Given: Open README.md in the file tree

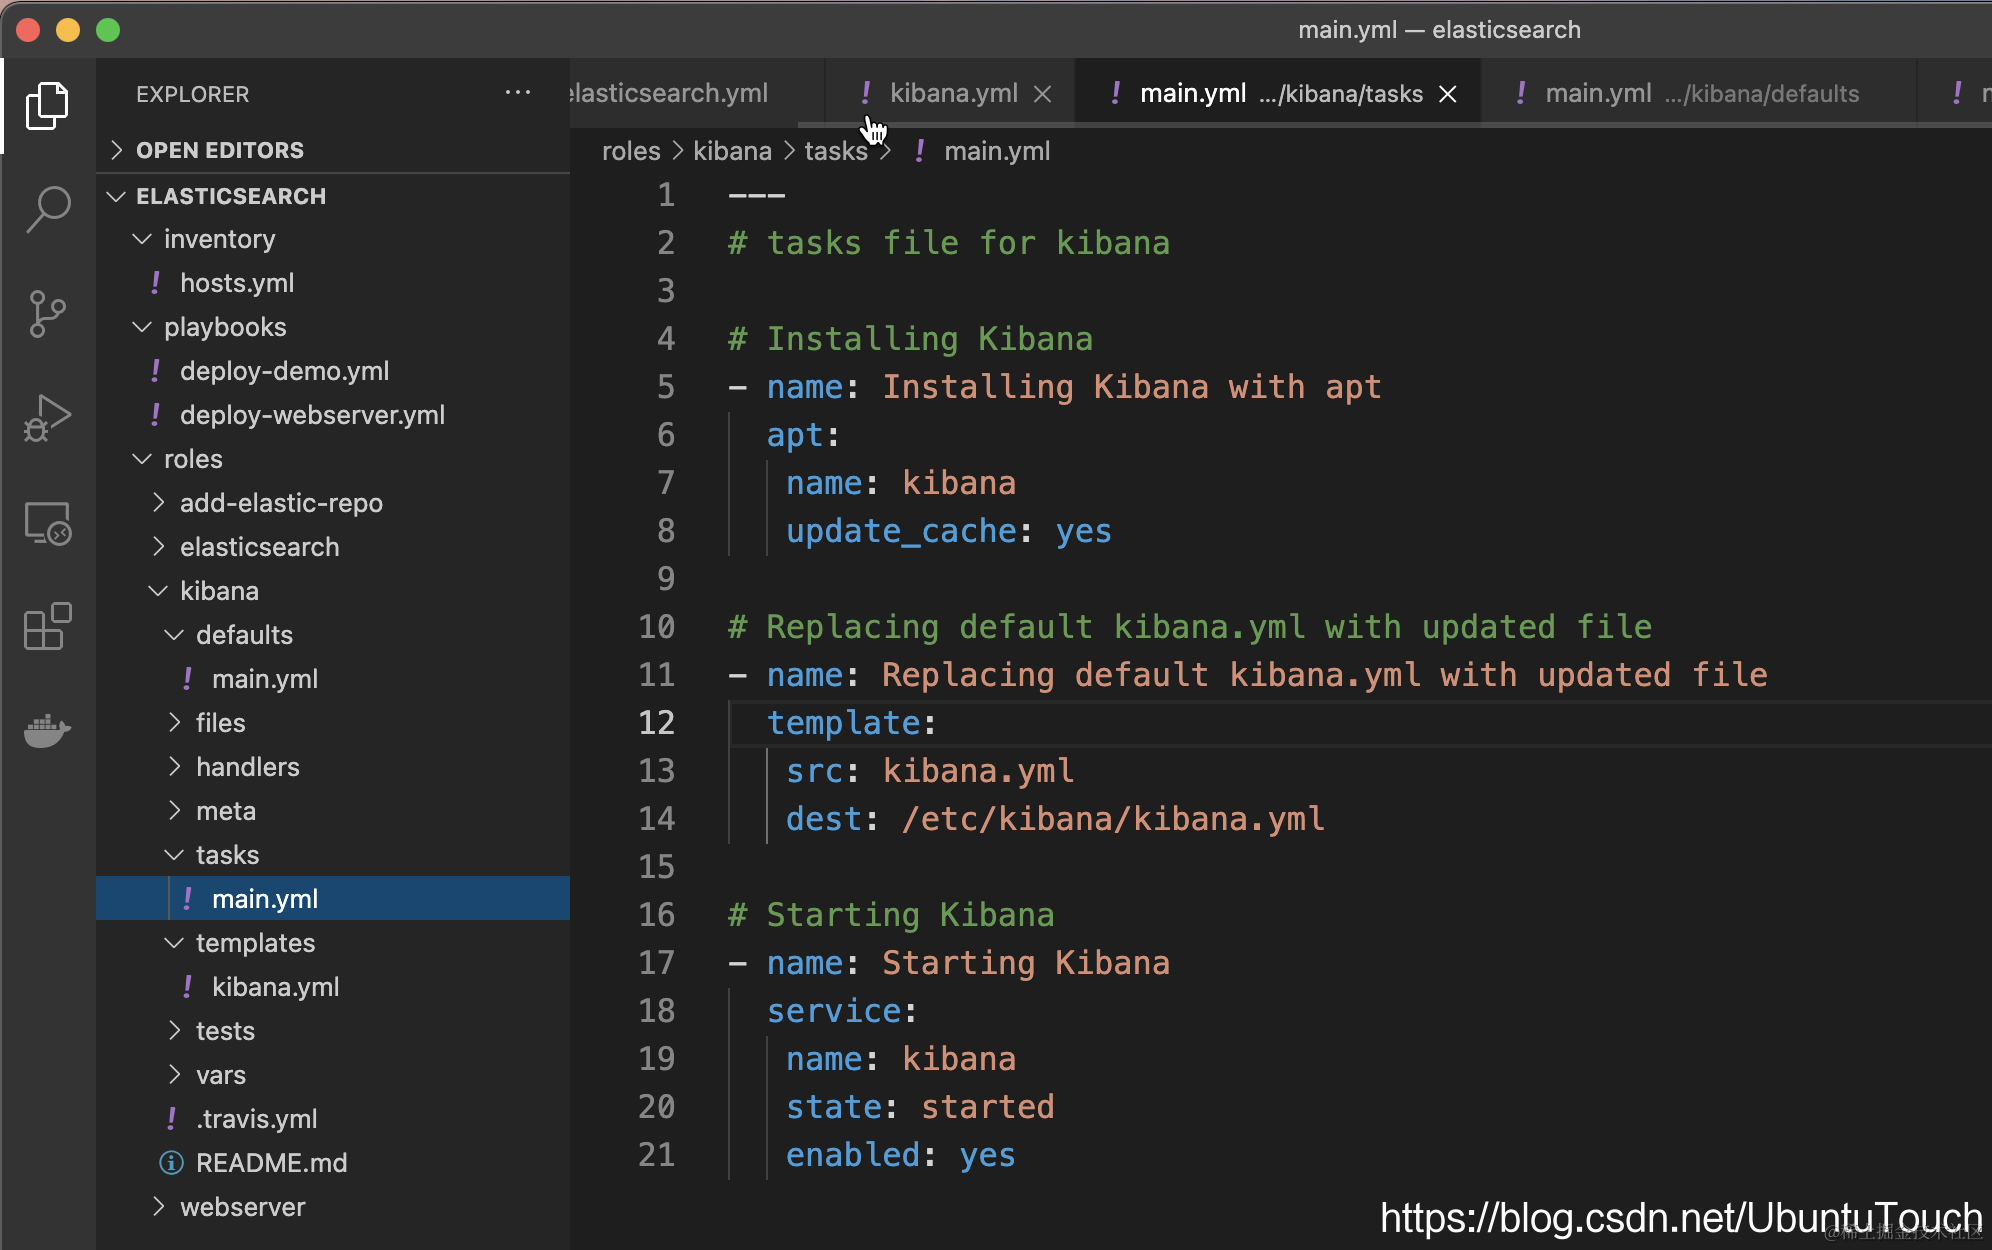Looking at the screenshot, I should 271,1163.
